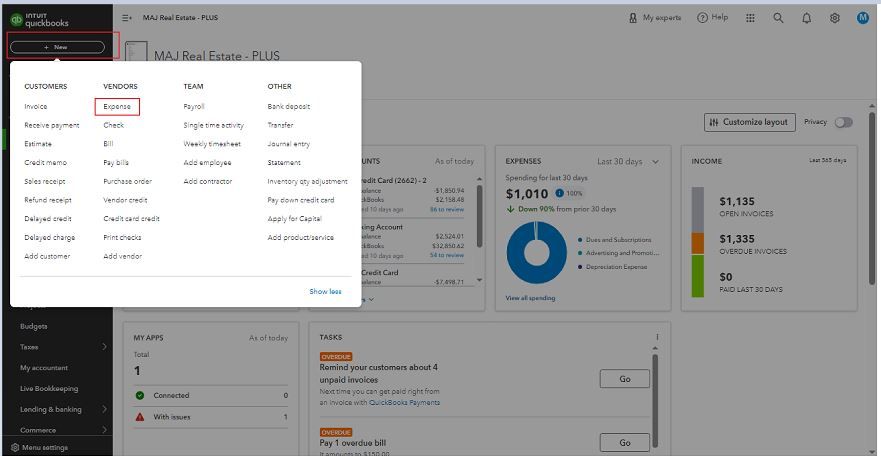Select Transfer under Other
This screenshot has width=881, height=456.
(x=280, y=125)
